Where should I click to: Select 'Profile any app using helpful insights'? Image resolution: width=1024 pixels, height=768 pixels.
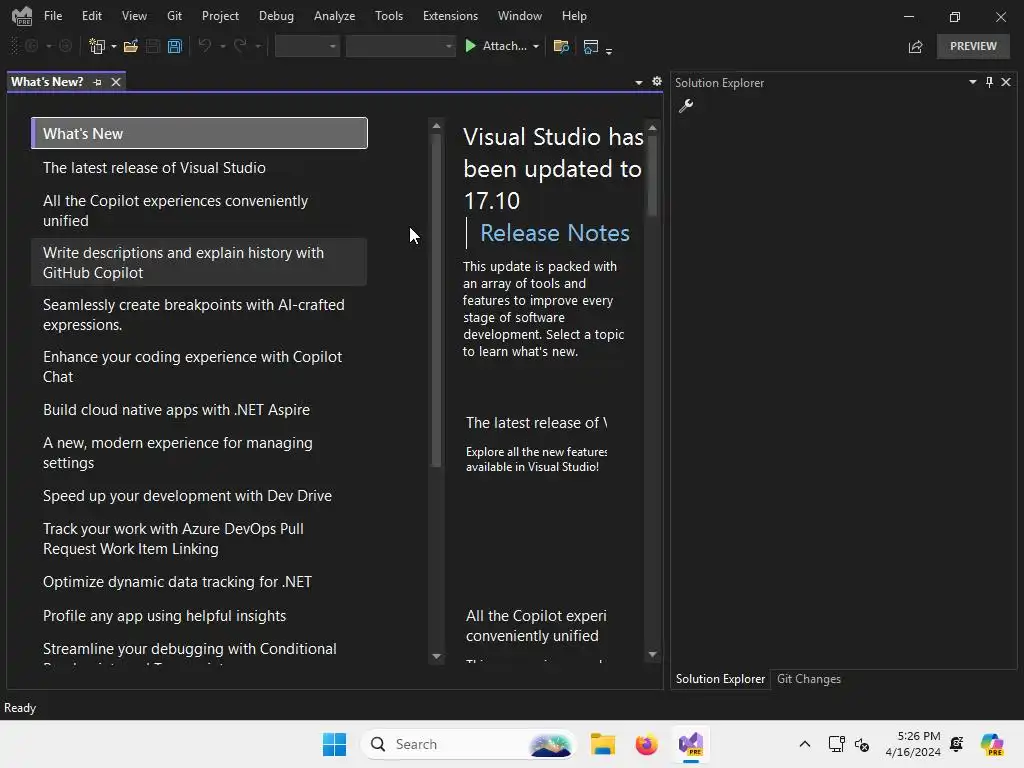coord(199,616)
